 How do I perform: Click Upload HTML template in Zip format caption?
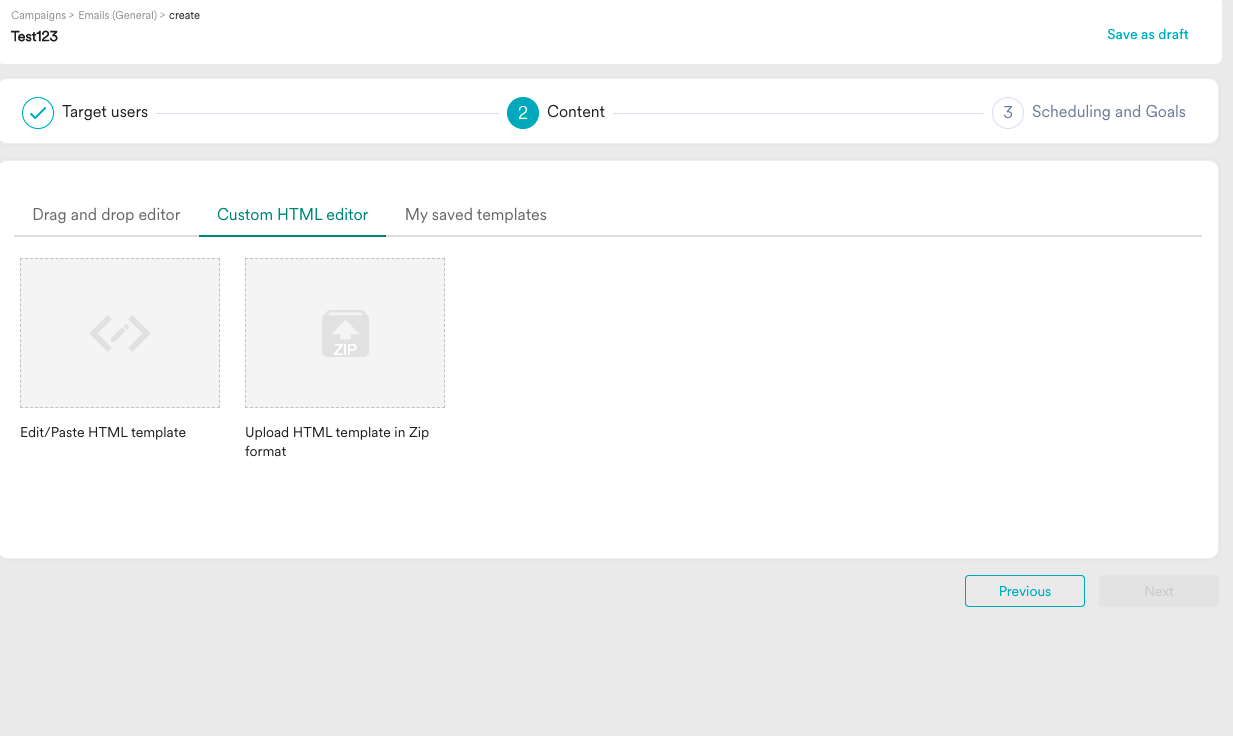click(x=337, y=442)
